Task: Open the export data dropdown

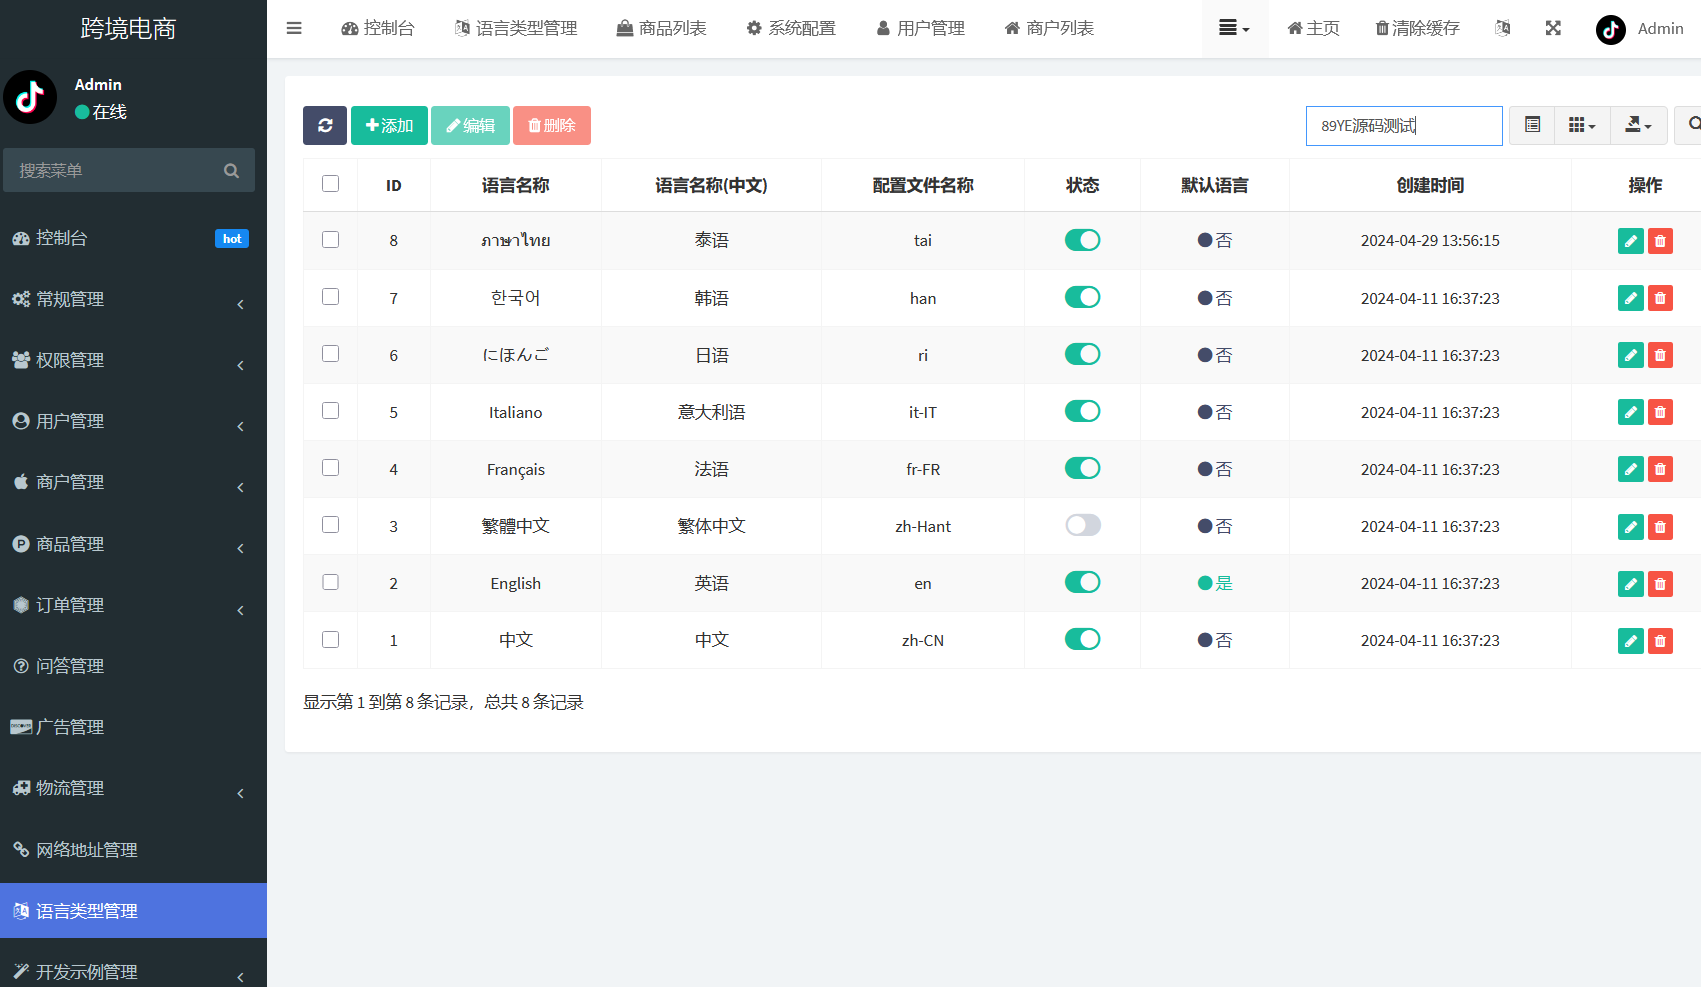Action: 1638,126
